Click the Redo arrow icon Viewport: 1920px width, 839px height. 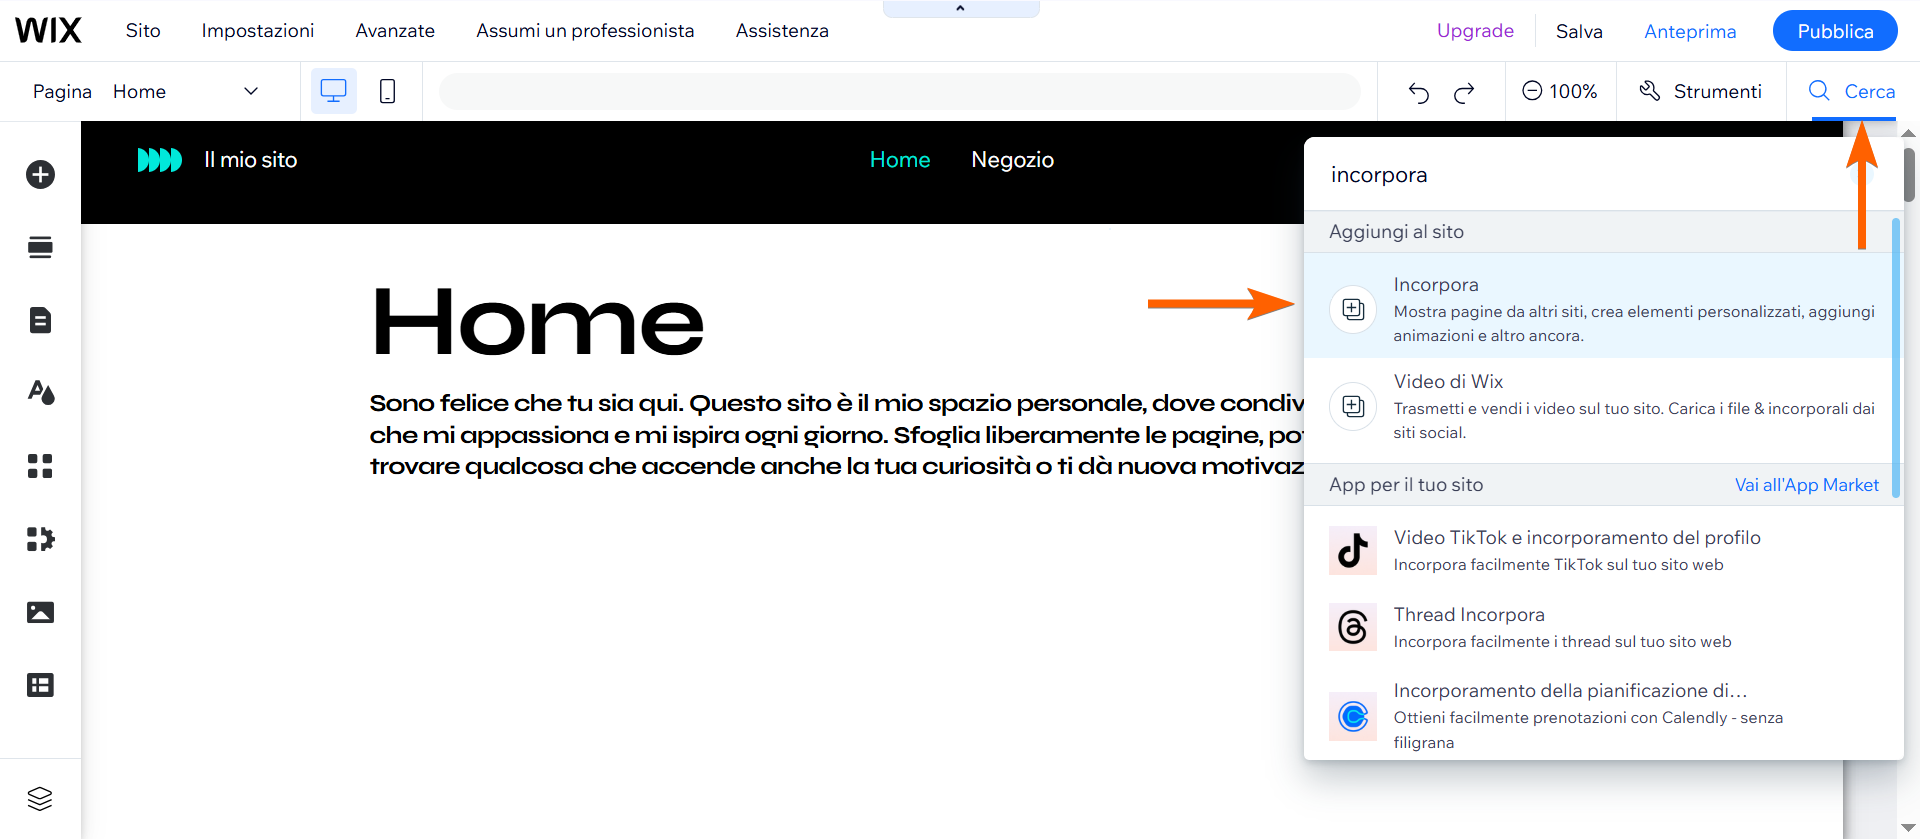[1464, 92]
